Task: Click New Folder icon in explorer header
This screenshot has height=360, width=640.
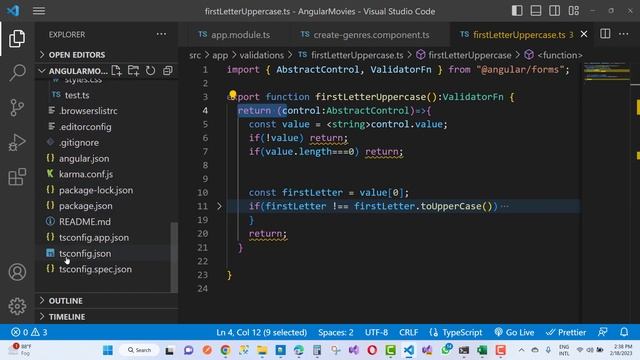Action: pyautogui.click(x=133, y=71)
